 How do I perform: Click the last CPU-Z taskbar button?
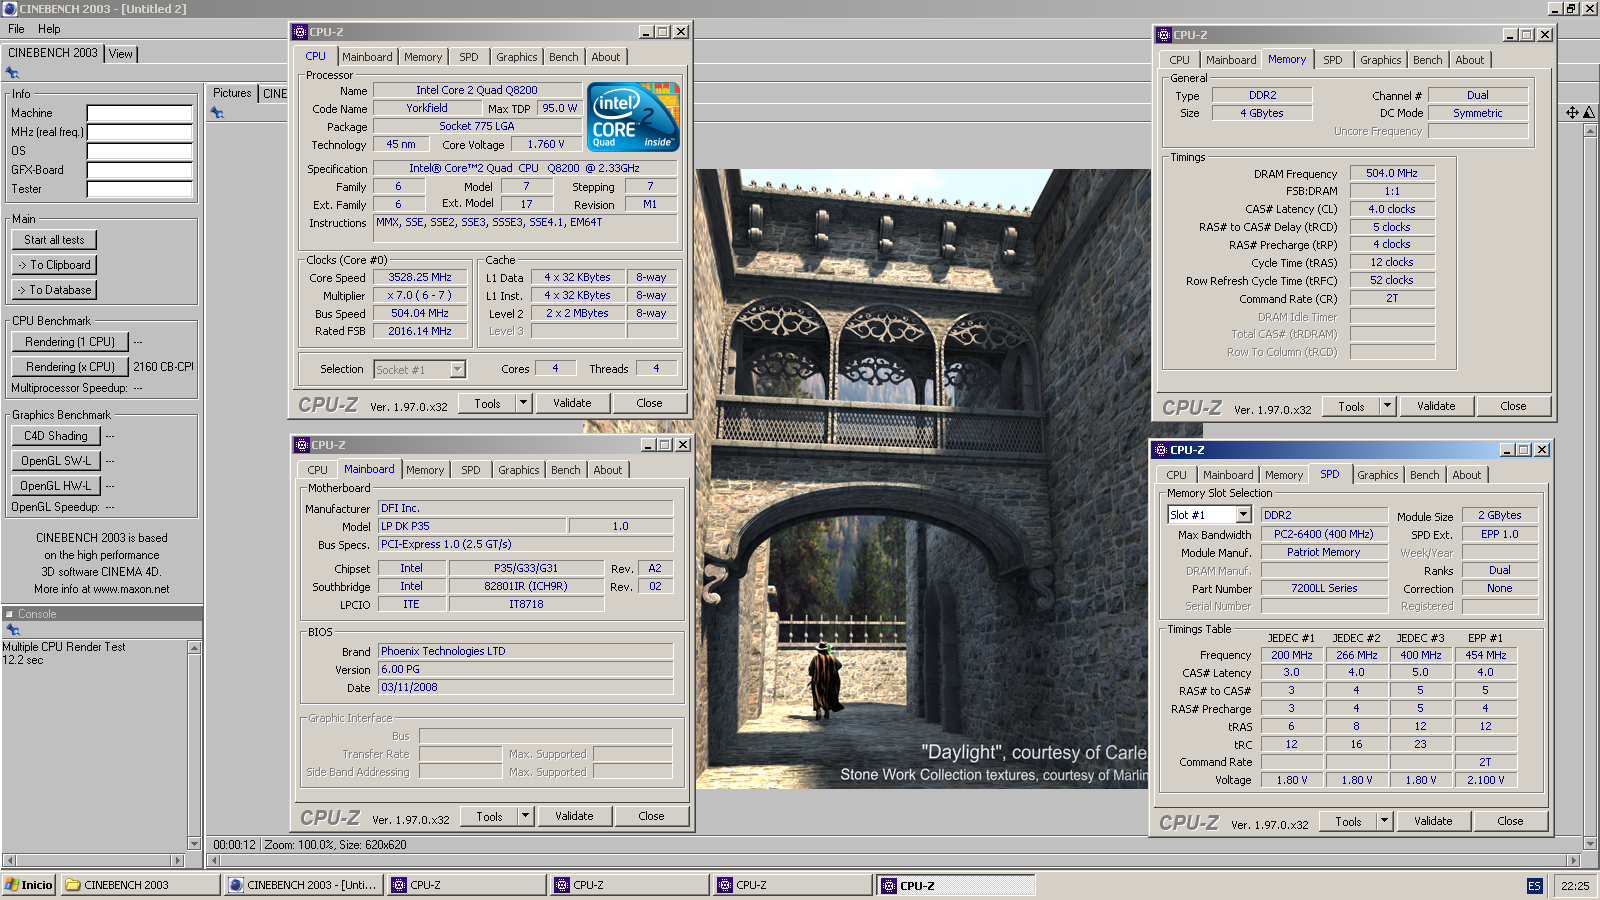pos(956,885)
